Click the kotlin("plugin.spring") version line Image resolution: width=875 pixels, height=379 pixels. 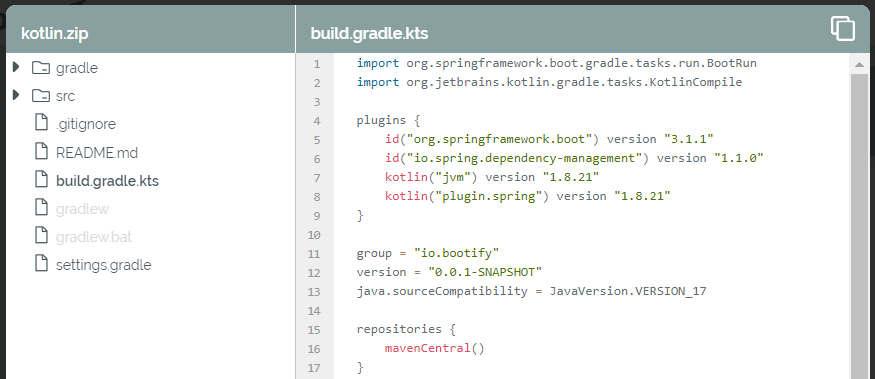[527, 196]
